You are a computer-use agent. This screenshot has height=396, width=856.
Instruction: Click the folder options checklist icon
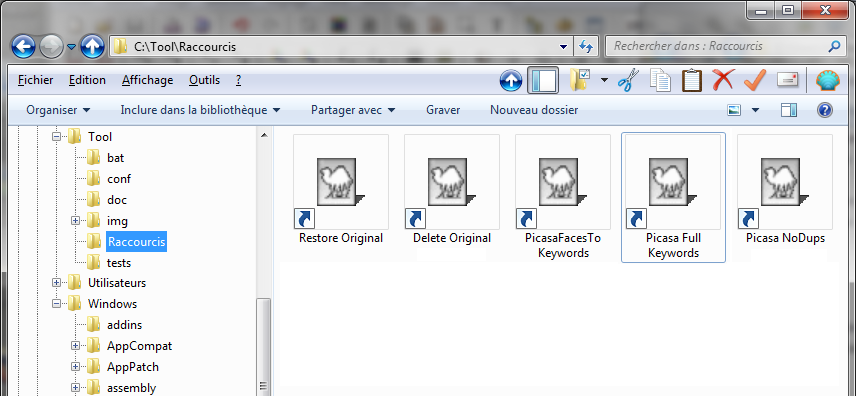pyautogui.click(x=579, y=80)
